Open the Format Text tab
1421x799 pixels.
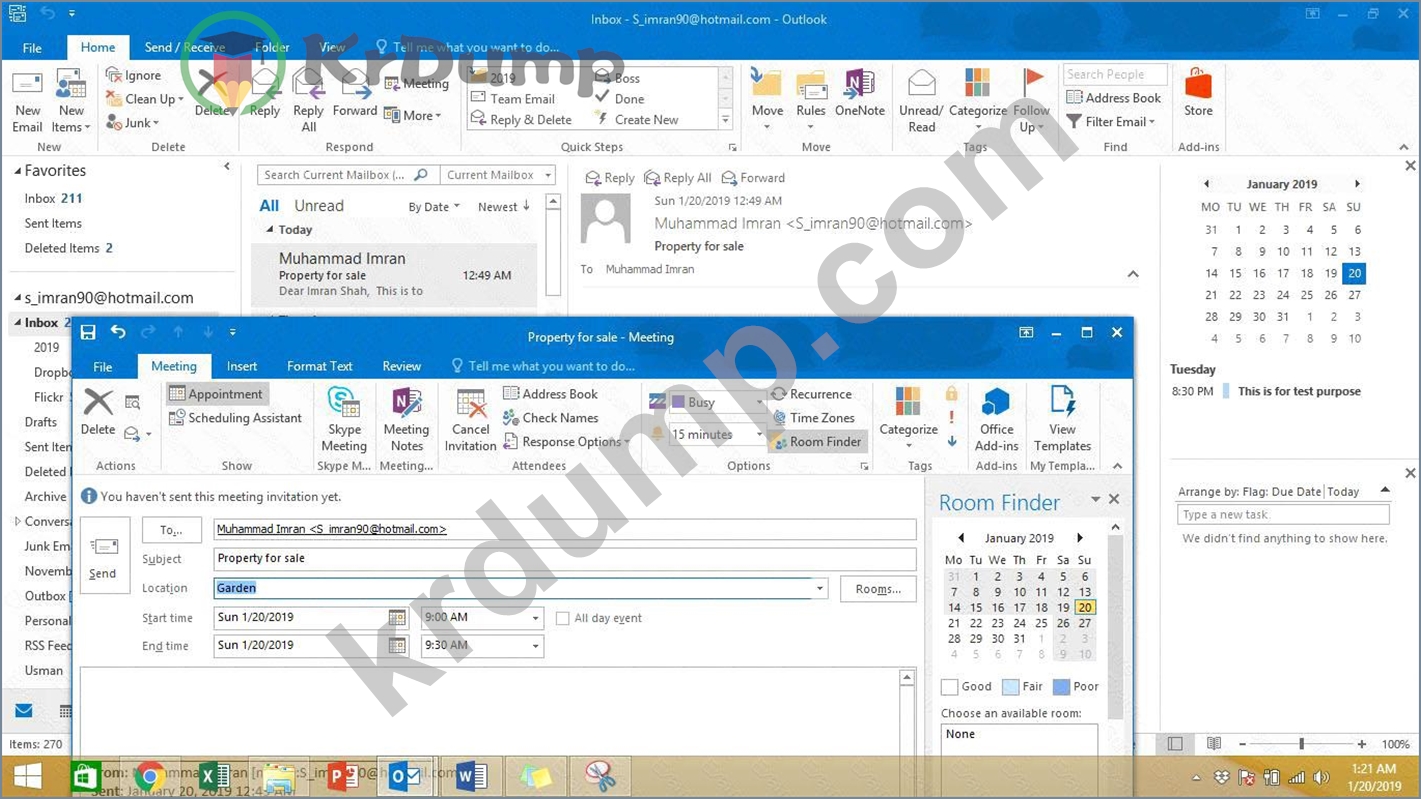(x=319, y=366)
